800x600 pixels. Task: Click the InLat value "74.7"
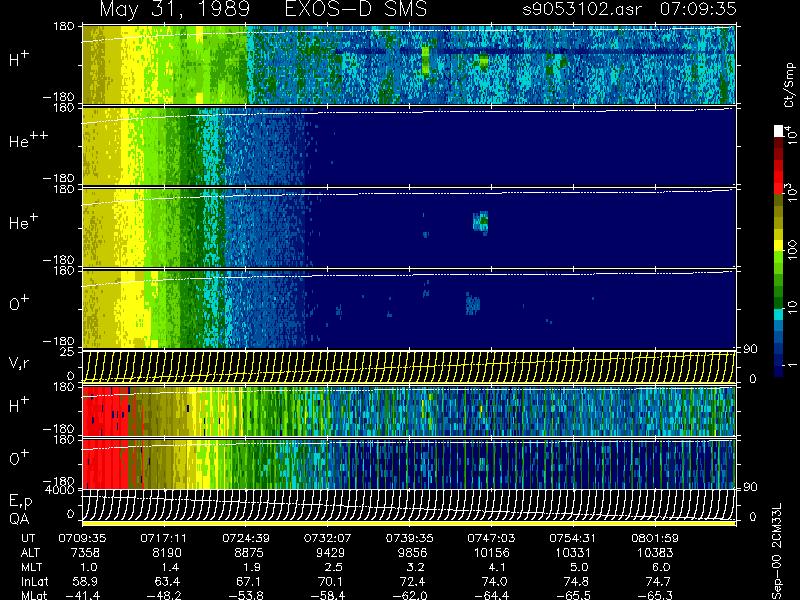658,582
